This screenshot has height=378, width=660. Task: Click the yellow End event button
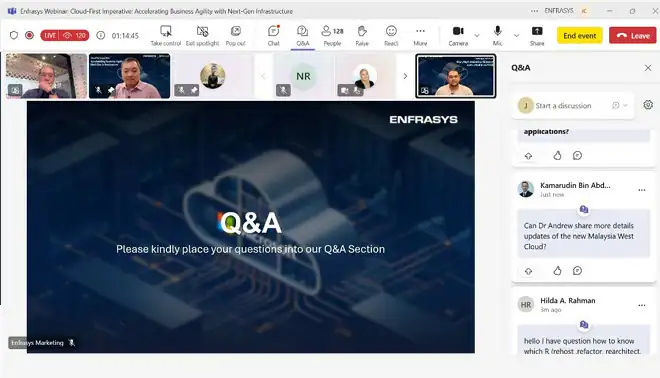(x=580, y=36)
